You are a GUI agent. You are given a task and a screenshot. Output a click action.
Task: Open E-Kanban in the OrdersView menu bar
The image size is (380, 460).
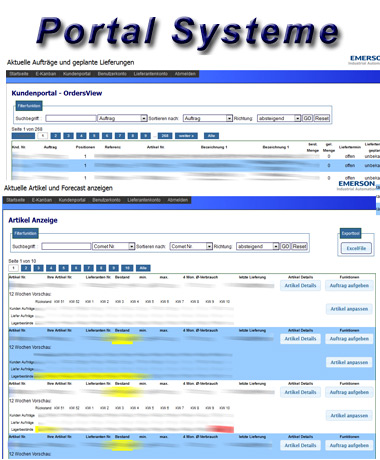coord(46,74)
